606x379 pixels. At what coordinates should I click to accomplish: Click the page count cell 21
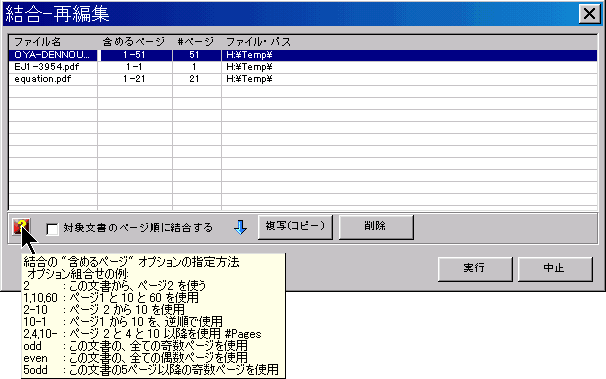pos(197,79)
